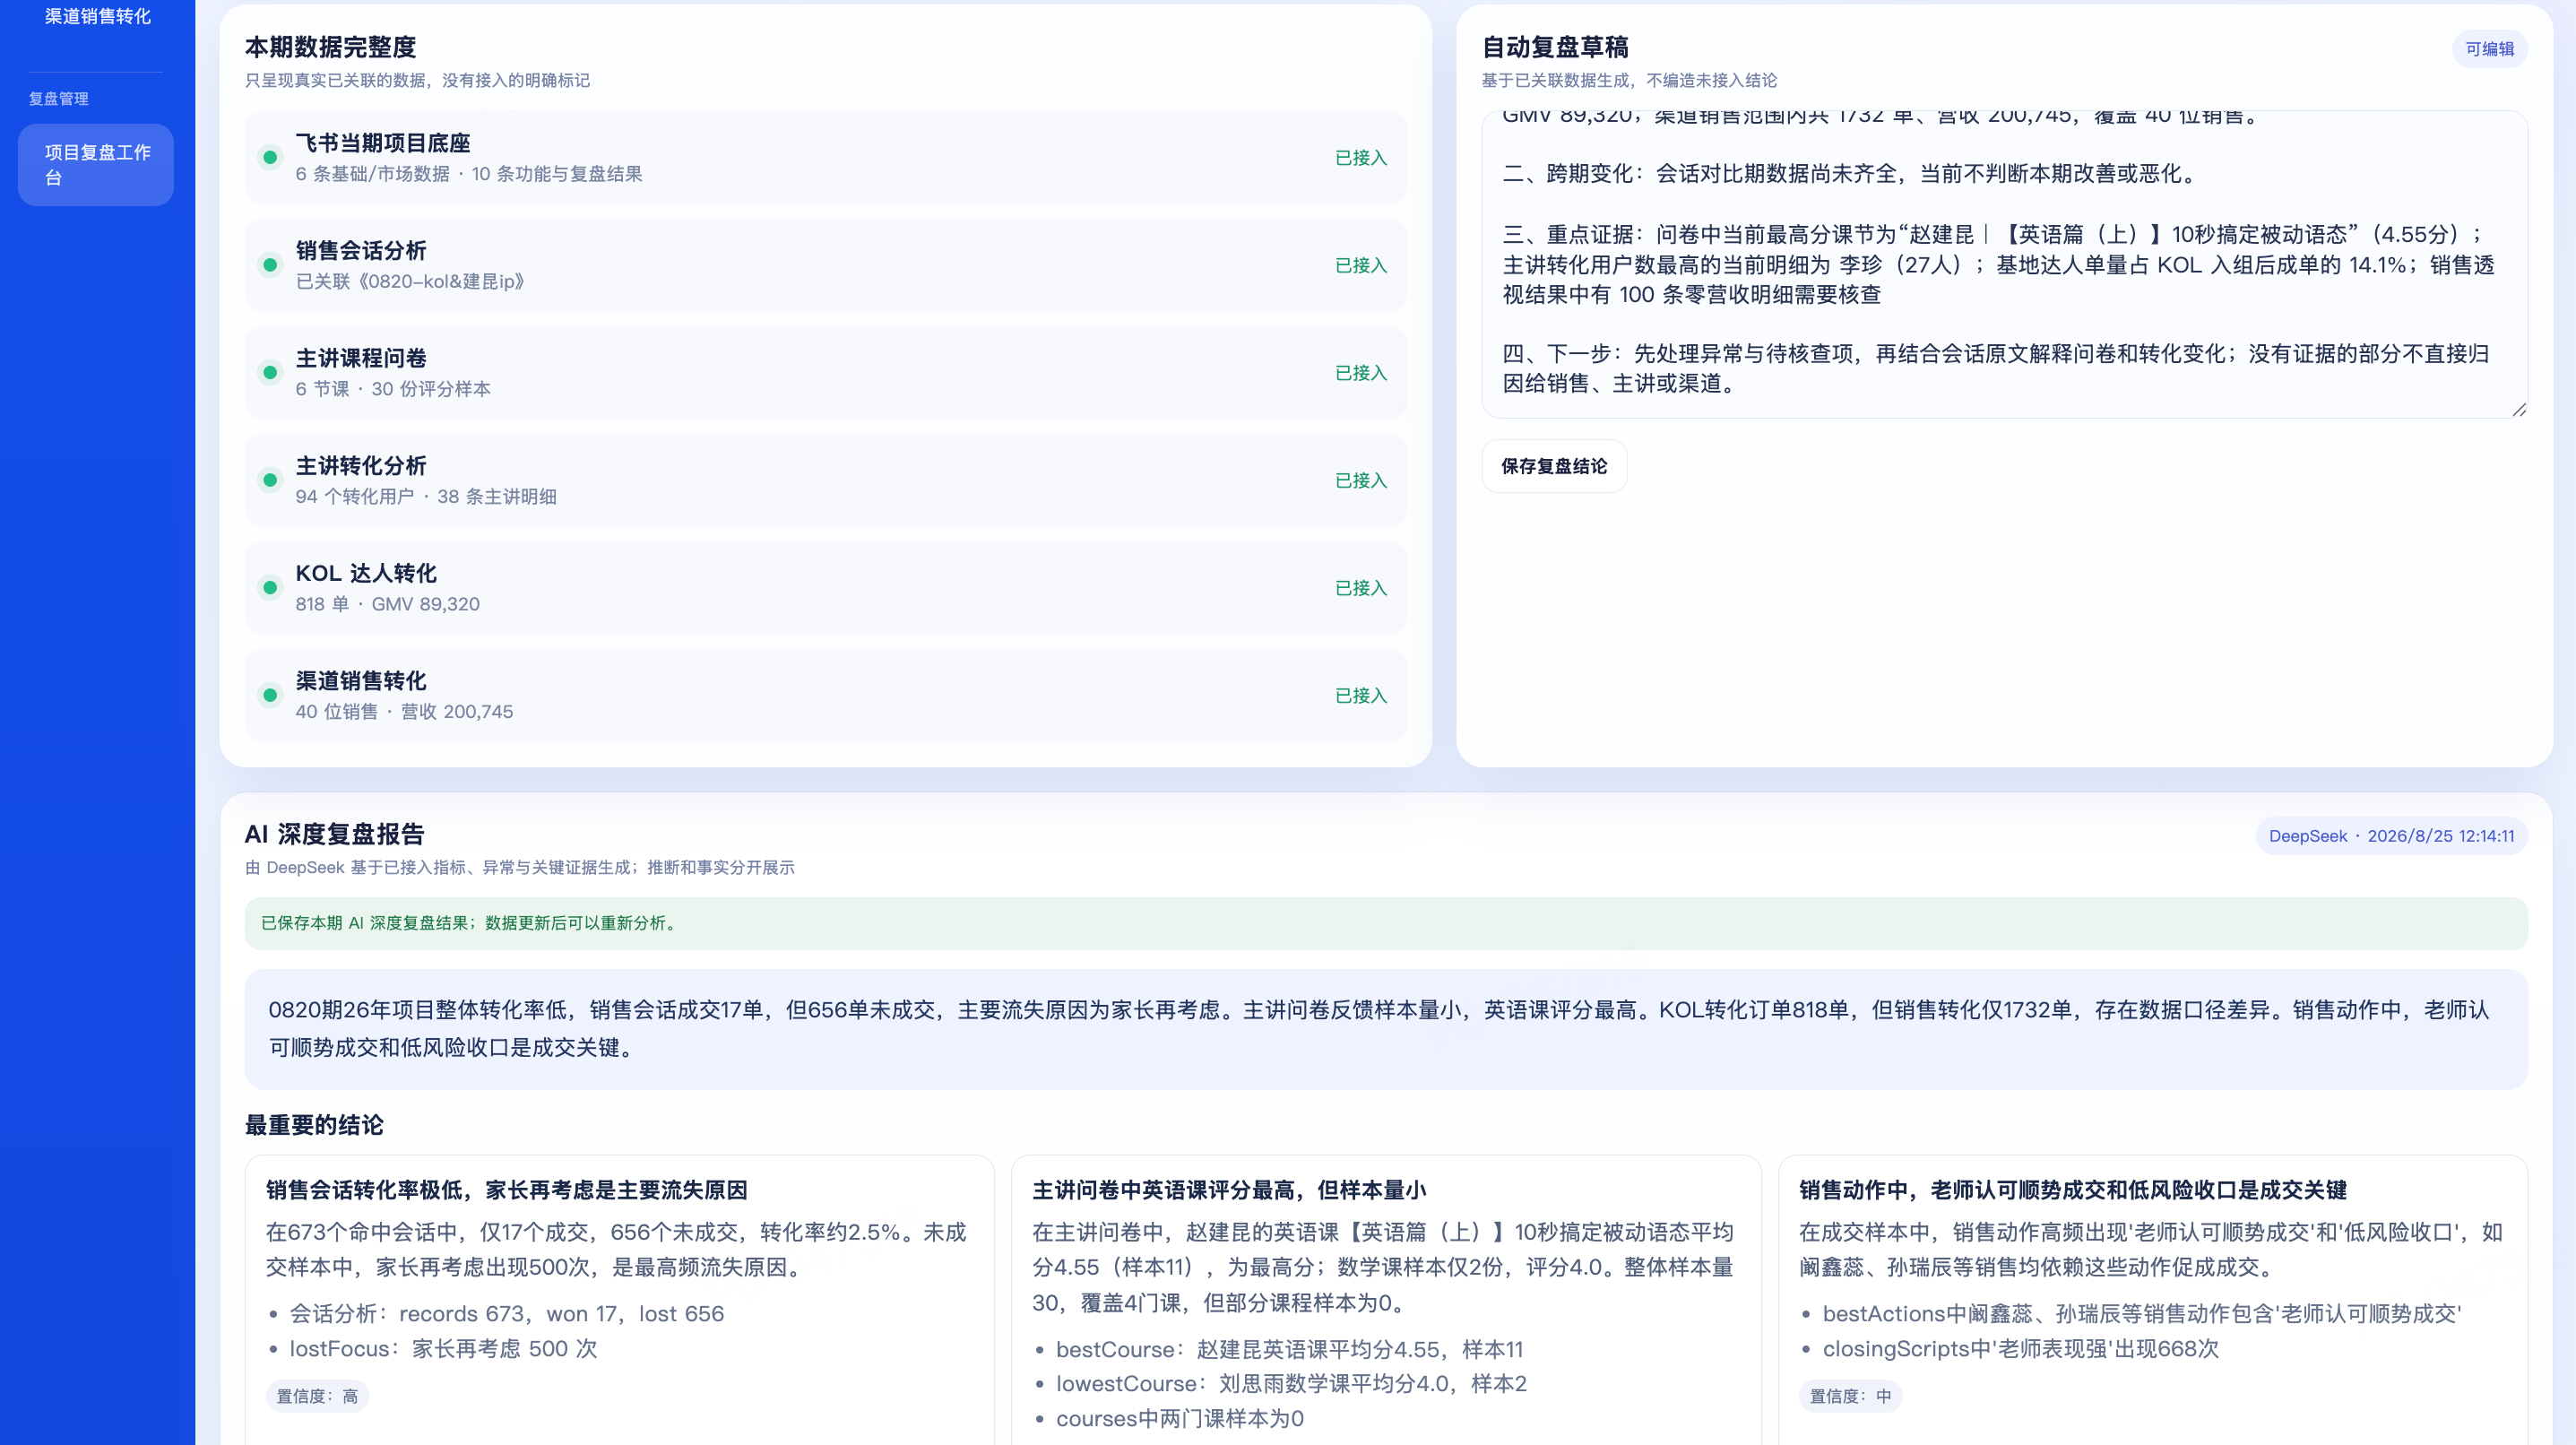Open card 销售动作中，老师认可顺势成交和低风险收口是成交关键

click(x=2153, y=1300)
